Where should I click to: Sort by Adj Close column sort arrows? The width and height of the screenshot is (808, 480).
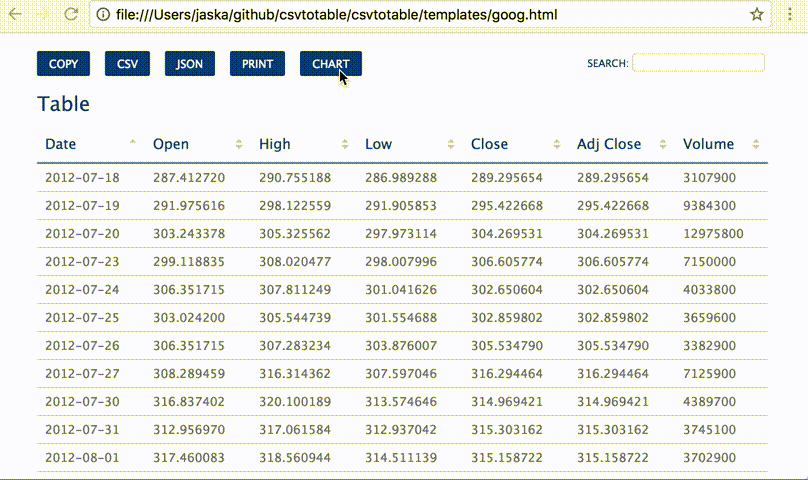[663, 144]
